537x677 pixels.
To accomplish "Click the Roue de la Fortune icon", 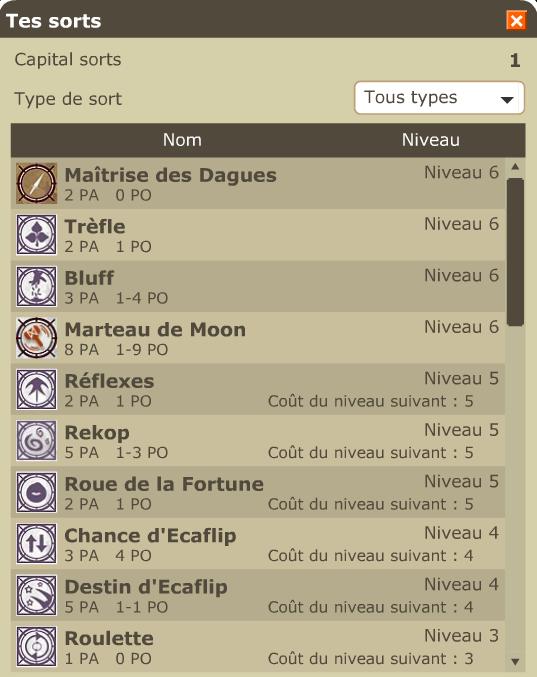I will tap(36, 492).
